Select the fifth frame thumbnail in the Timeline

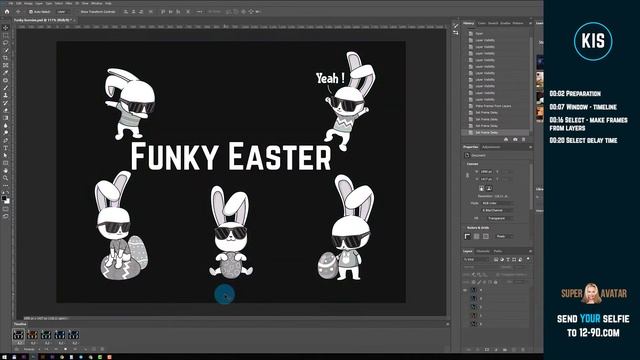(x=74, y=335)
